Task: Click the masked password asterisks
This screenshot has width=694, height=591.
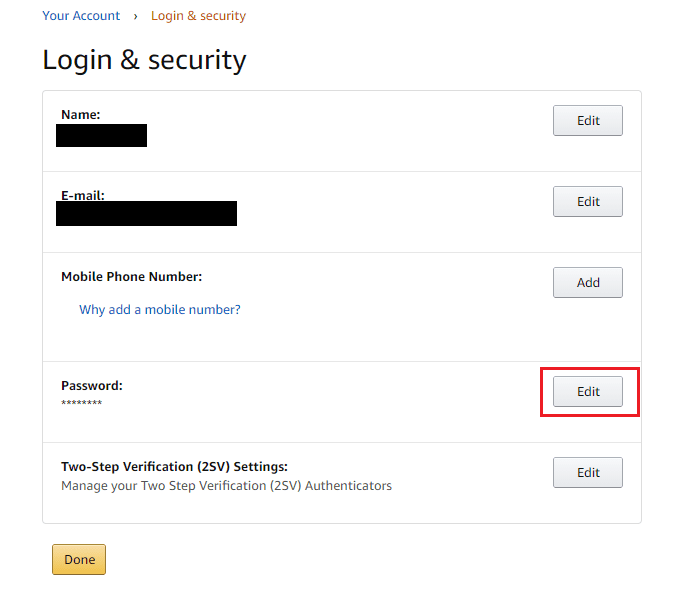Action: tap(81, 403)
